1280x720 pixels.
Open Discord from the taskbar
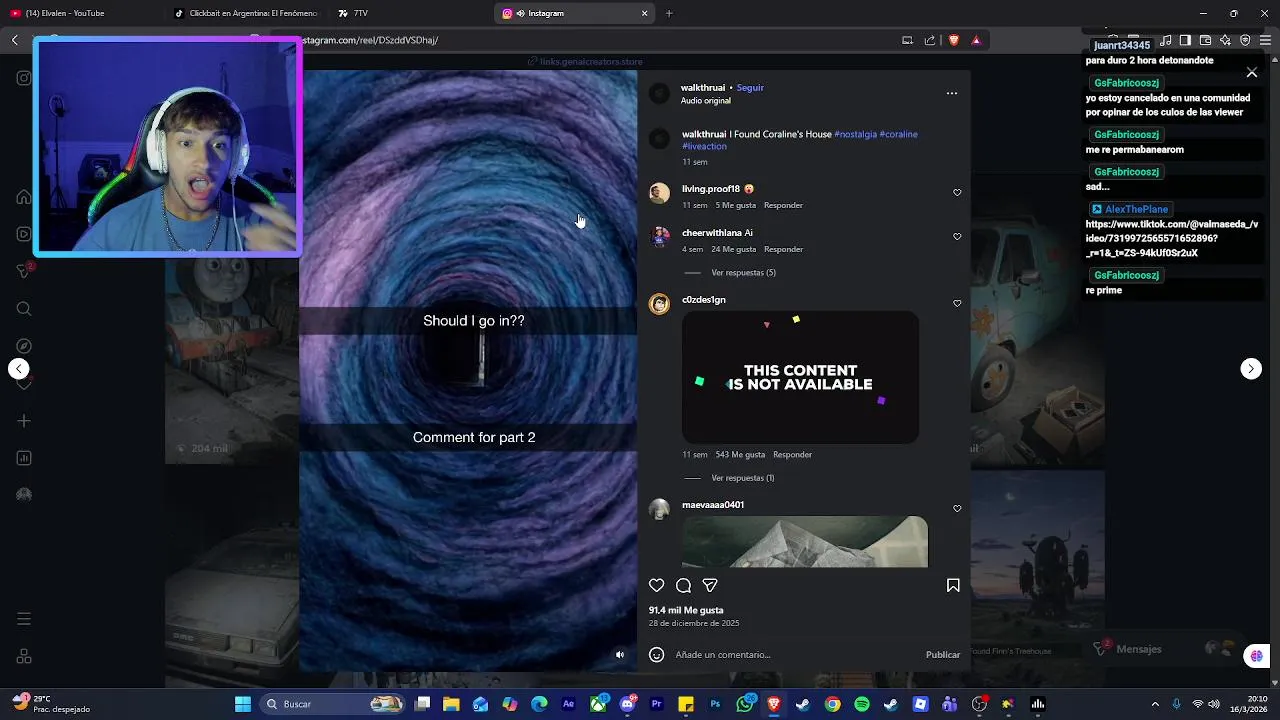[x=627, y=704]
